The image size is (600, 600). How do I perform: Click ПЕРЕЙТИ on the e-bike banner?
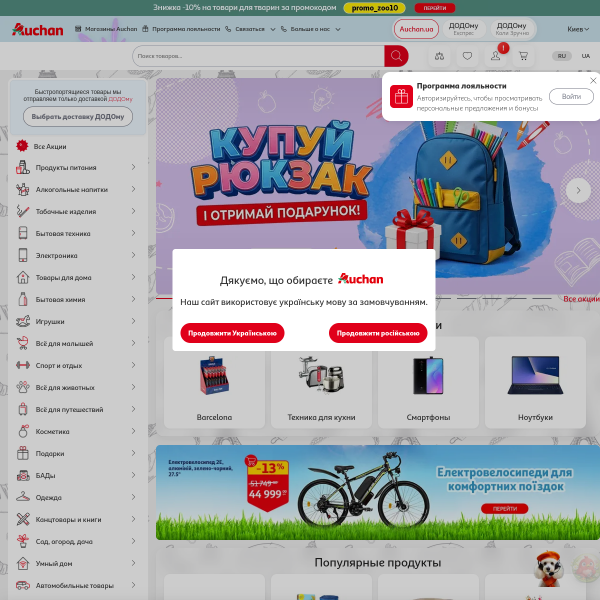[x=504, y=509]
